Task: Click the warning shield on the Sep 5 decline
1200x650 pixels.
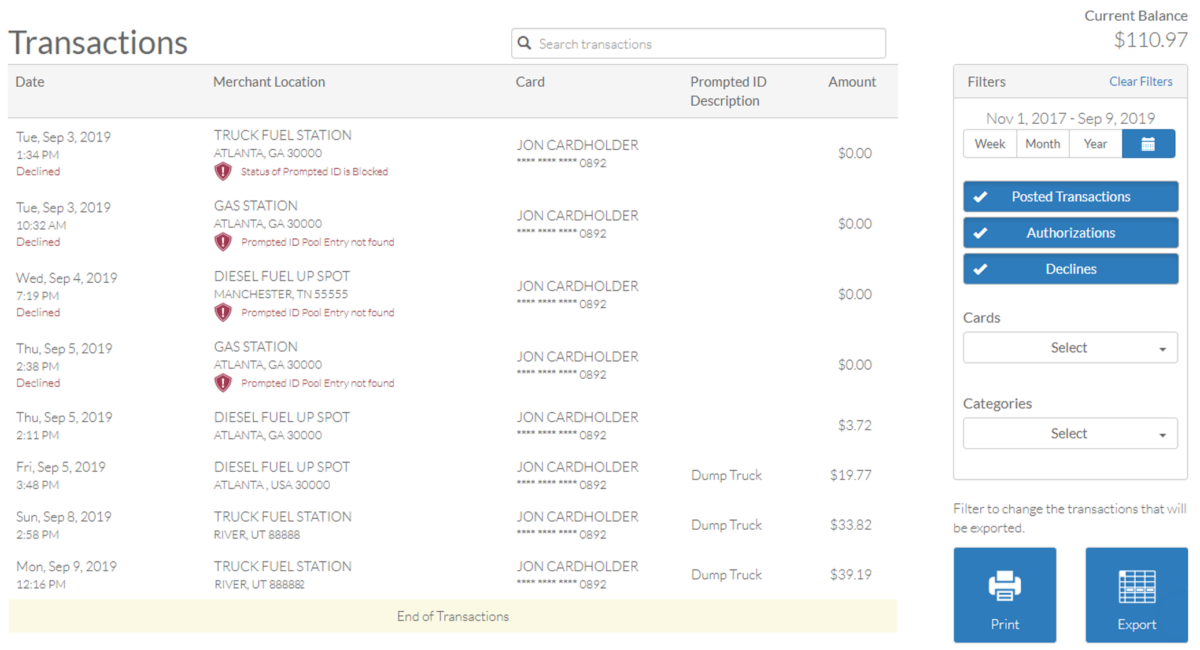Action: pos(223,382)
